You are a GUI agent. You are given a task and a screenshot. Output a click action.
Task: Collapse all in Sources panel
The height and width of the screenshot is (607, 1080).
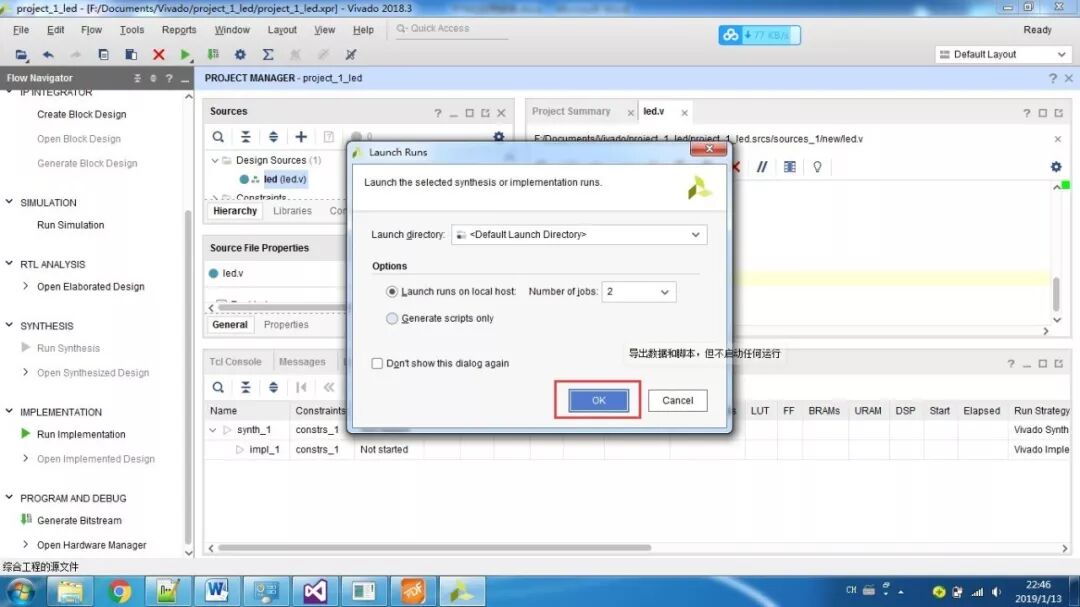coord(246,137)
